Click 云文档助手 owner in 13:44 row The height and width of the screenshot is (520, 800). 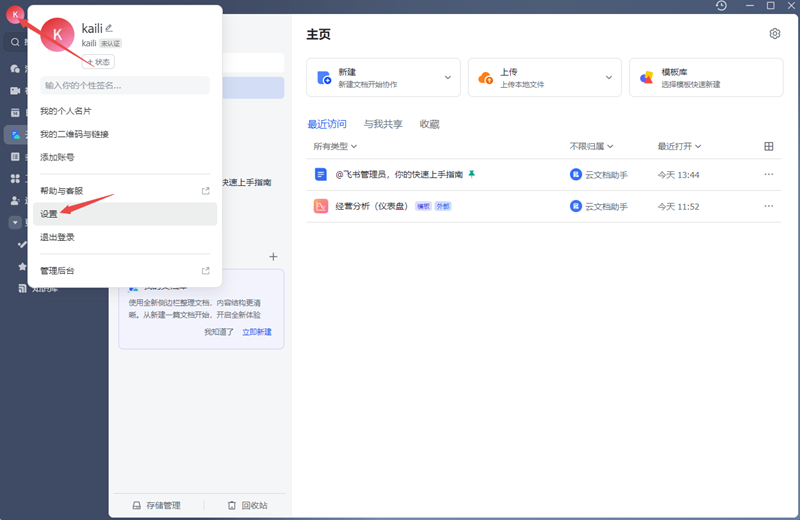pyautogui.click(x=599, y=175)
